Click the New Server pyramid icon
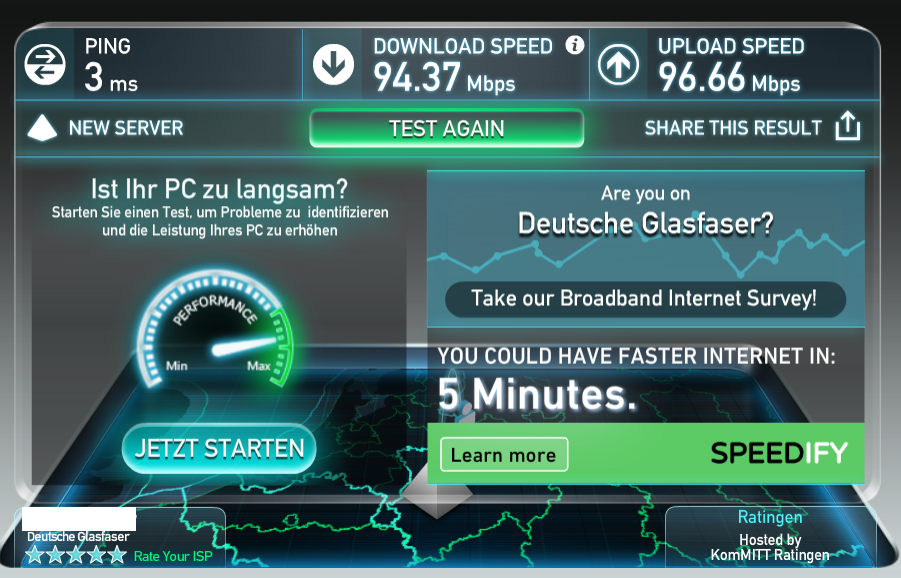This screenshot has width=901, height=578. [42, 128]
